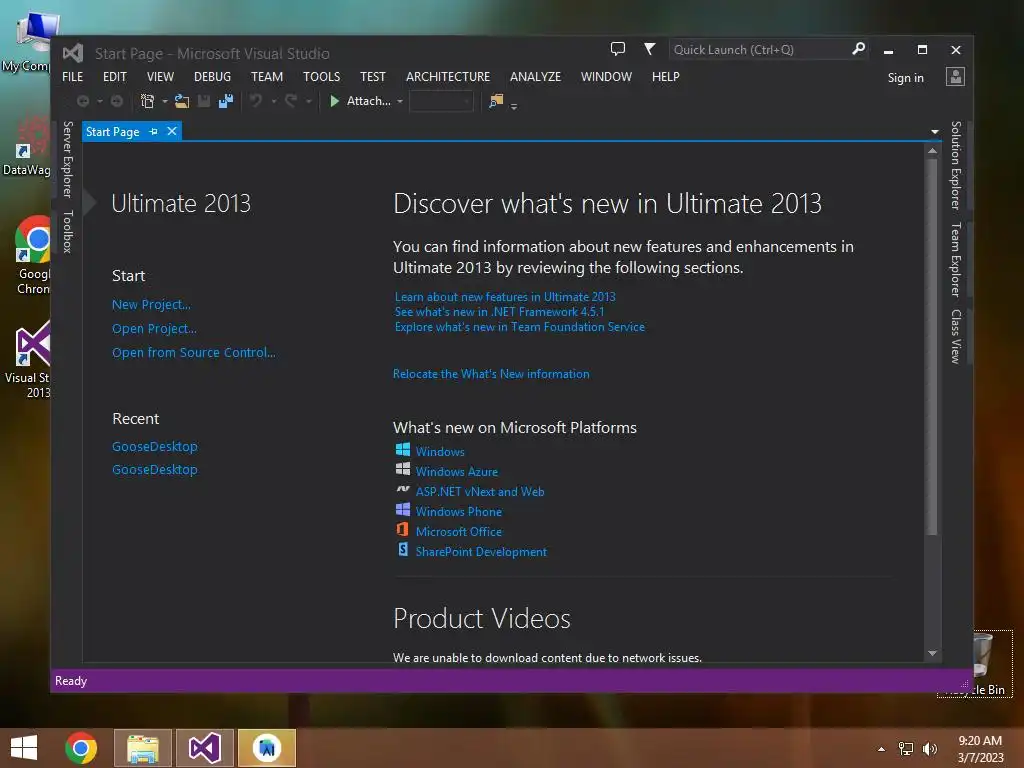Click the Find in Files toolbar icon
1024x768 pixels.
496,101
